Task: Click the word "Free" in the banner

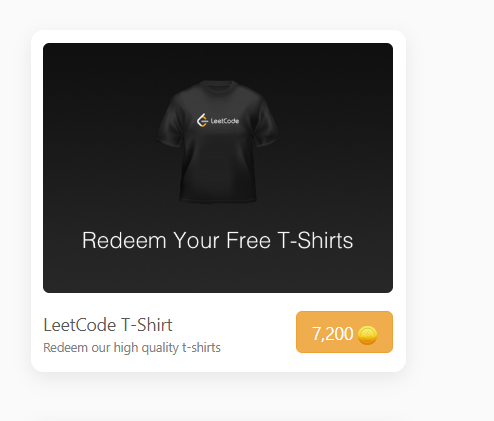Action: pos(248,240)
